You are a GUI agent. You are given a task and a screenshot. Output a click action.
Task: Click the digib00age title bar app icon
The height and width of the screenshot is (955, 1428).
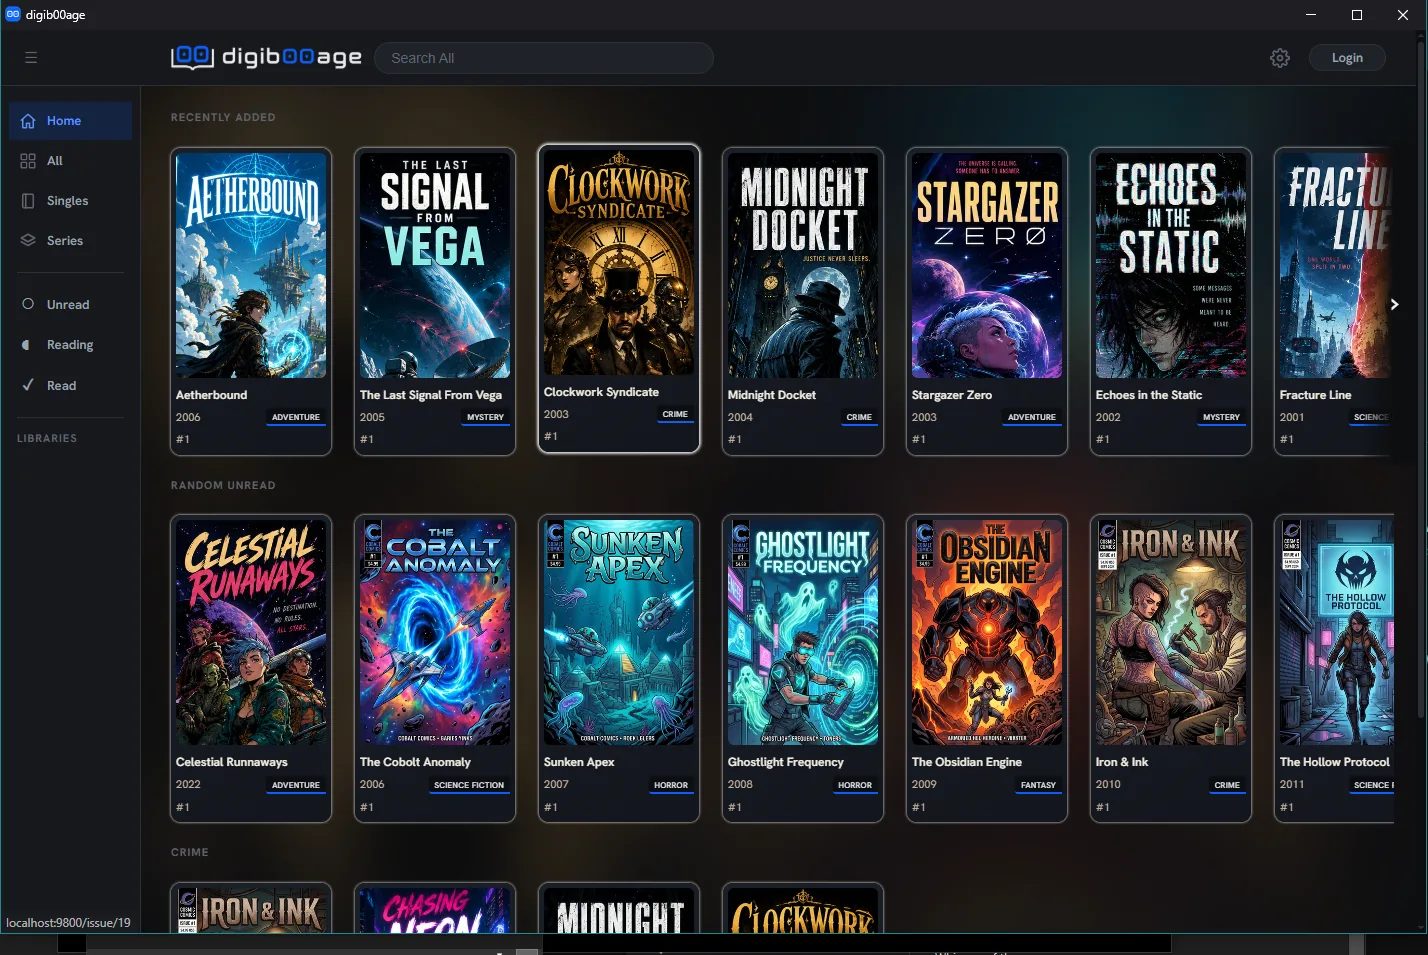pos(13,14)
